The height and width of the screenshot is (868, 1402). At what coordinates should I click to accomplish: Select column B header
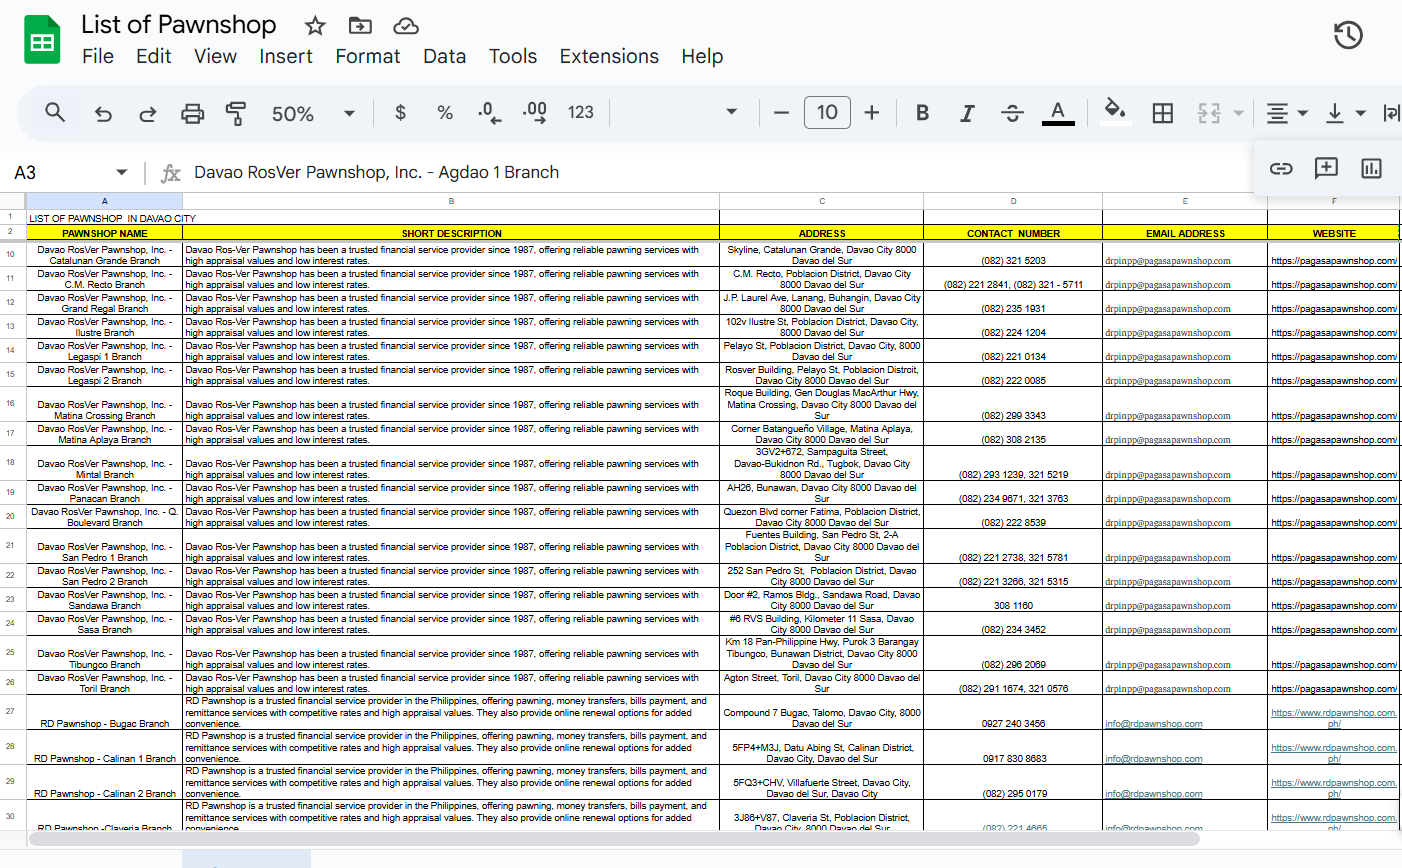coord(451,201)
